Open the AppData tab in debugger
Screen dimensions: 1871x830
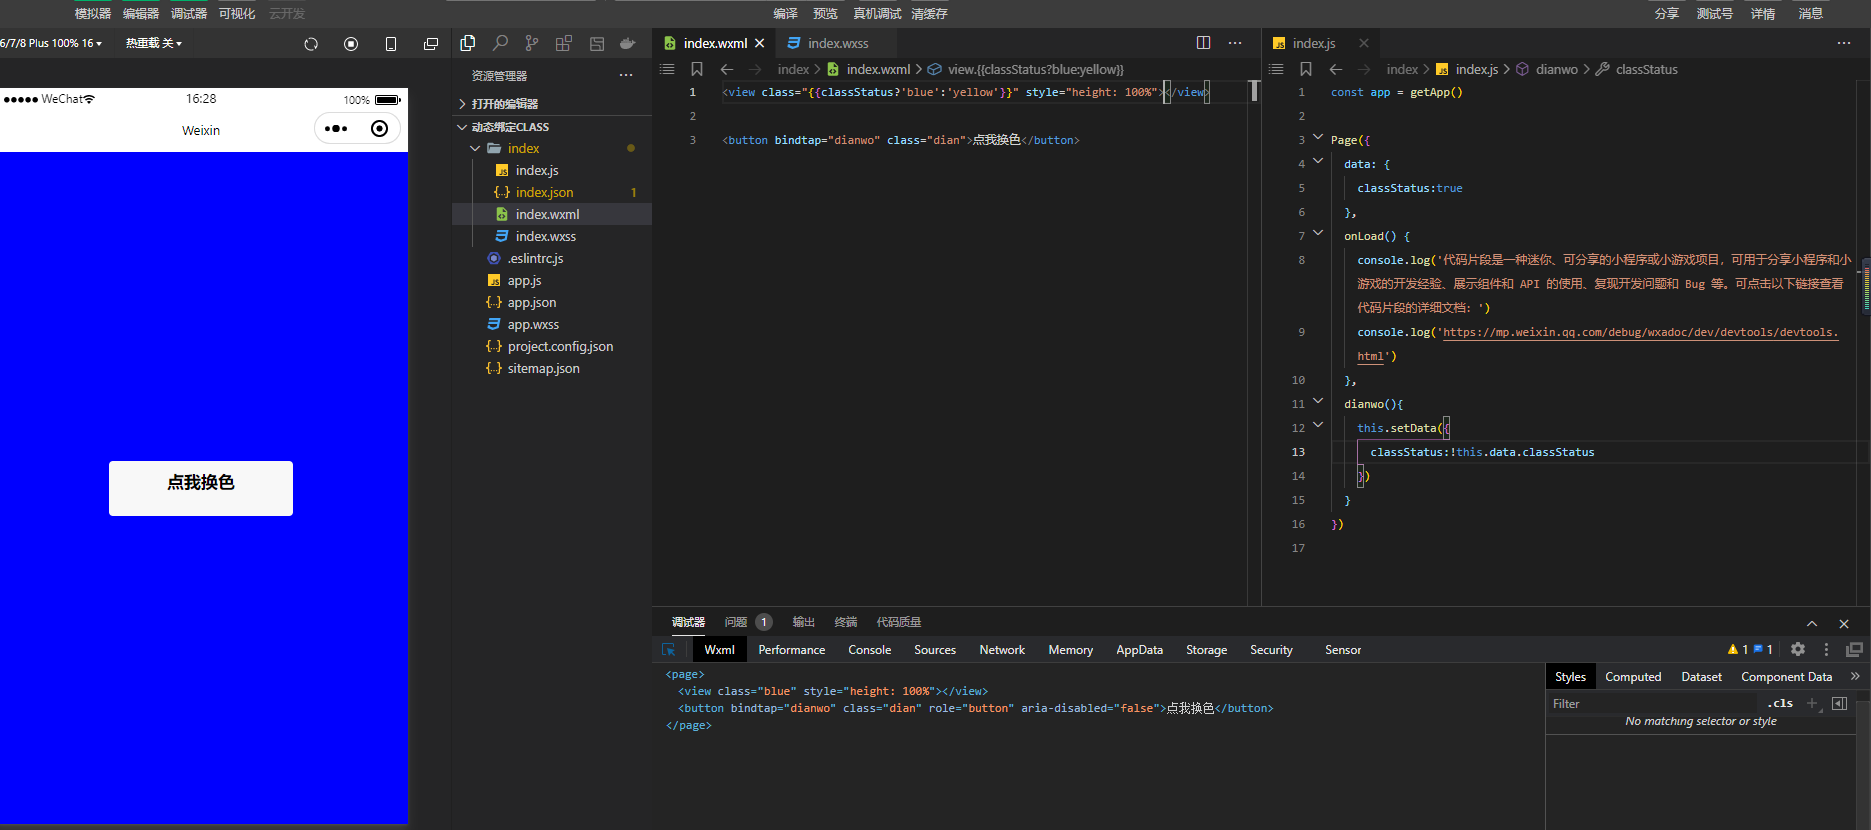pos(1140,650)
